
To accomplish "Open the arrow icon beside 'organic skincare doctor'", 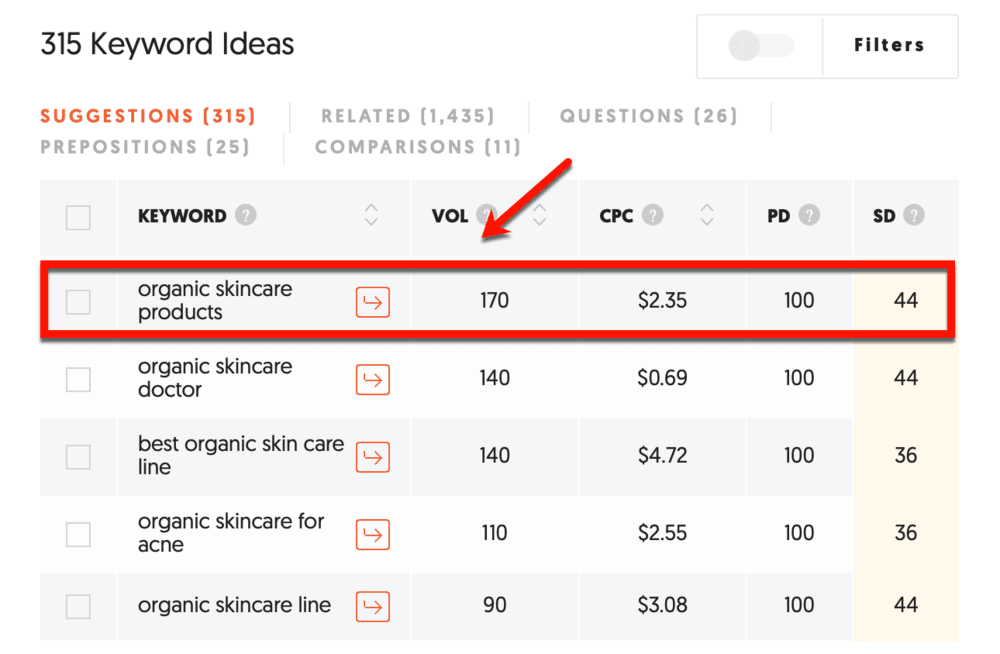I will tap(371, 379).
